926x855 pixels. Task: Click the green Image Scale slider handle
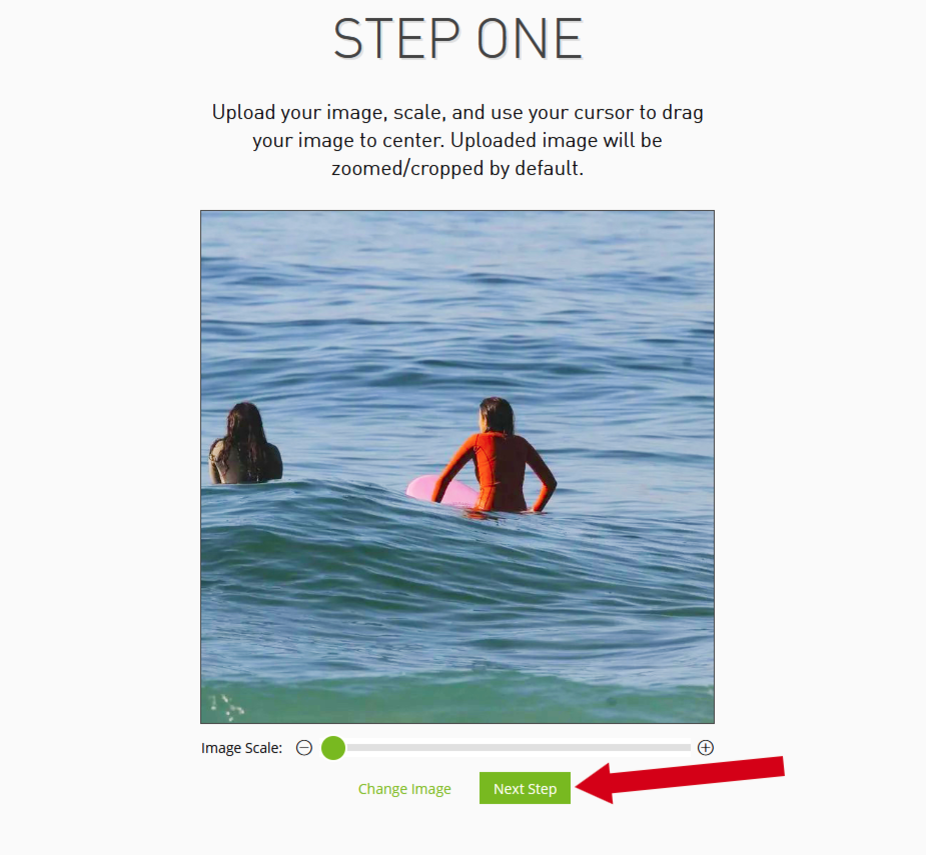[x=333, y=748]
